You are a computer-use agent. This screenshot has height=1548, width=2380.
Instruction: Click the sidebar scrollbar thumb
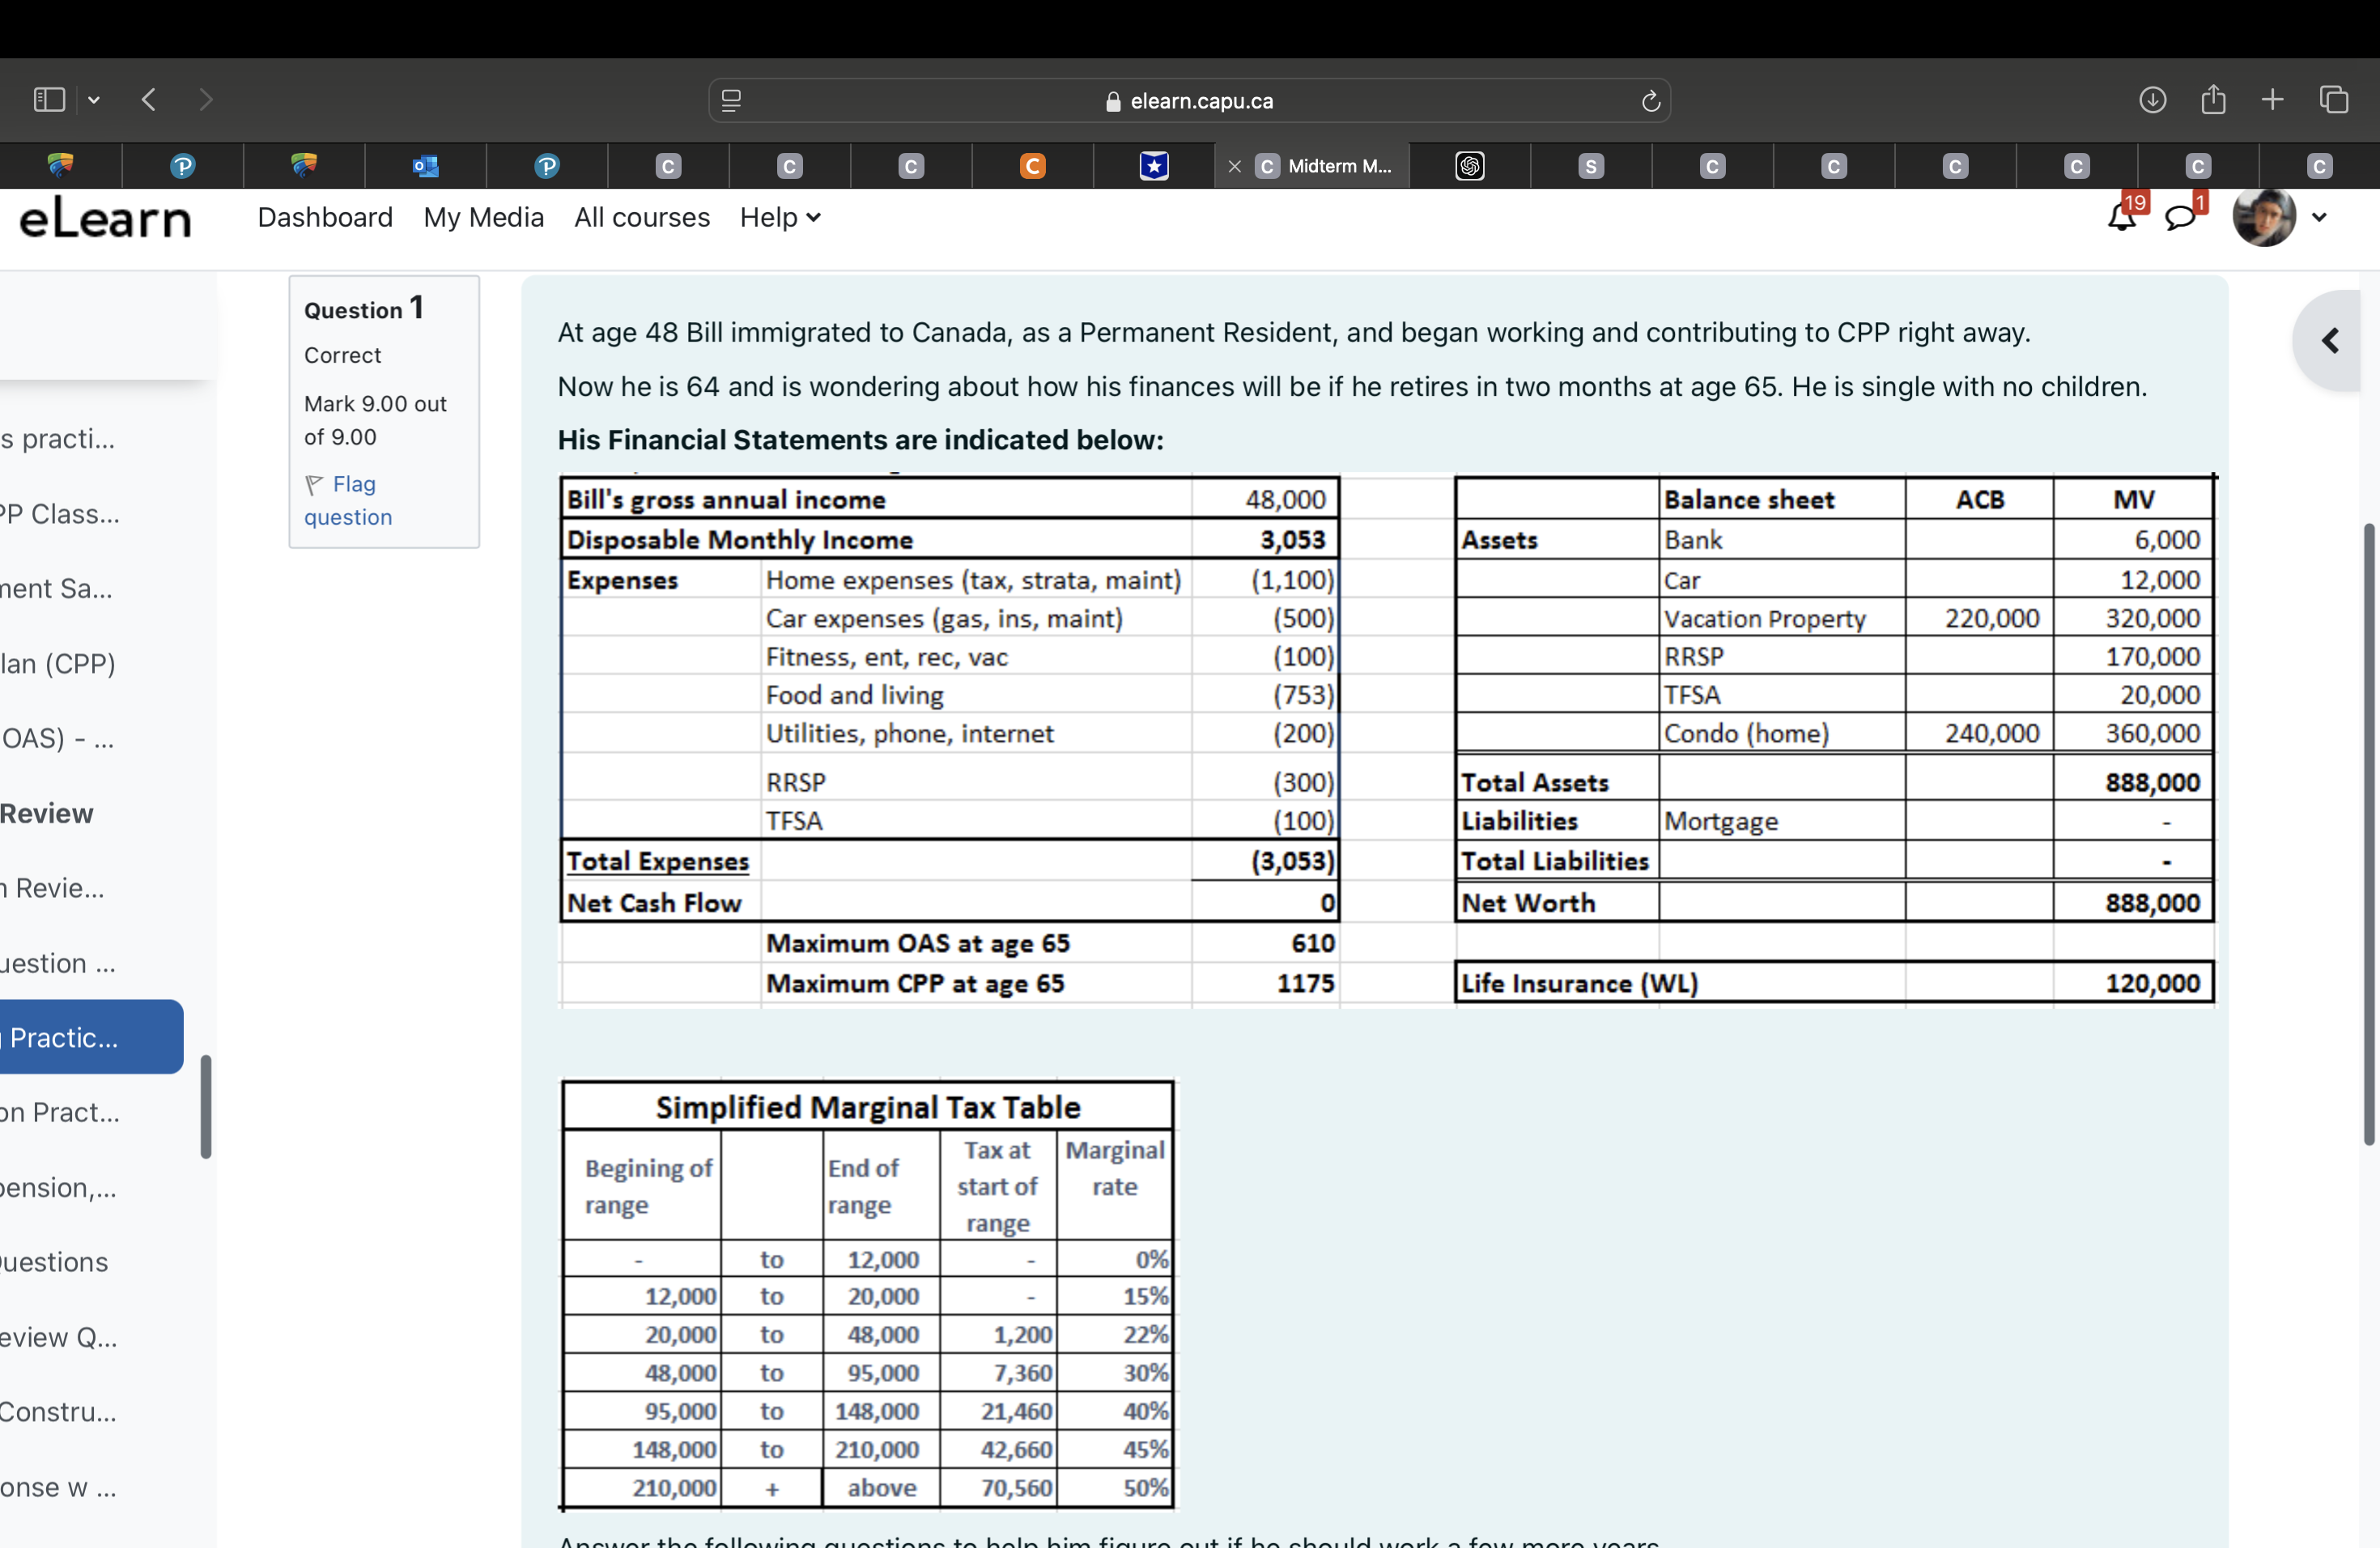[x=206, y=1107]
